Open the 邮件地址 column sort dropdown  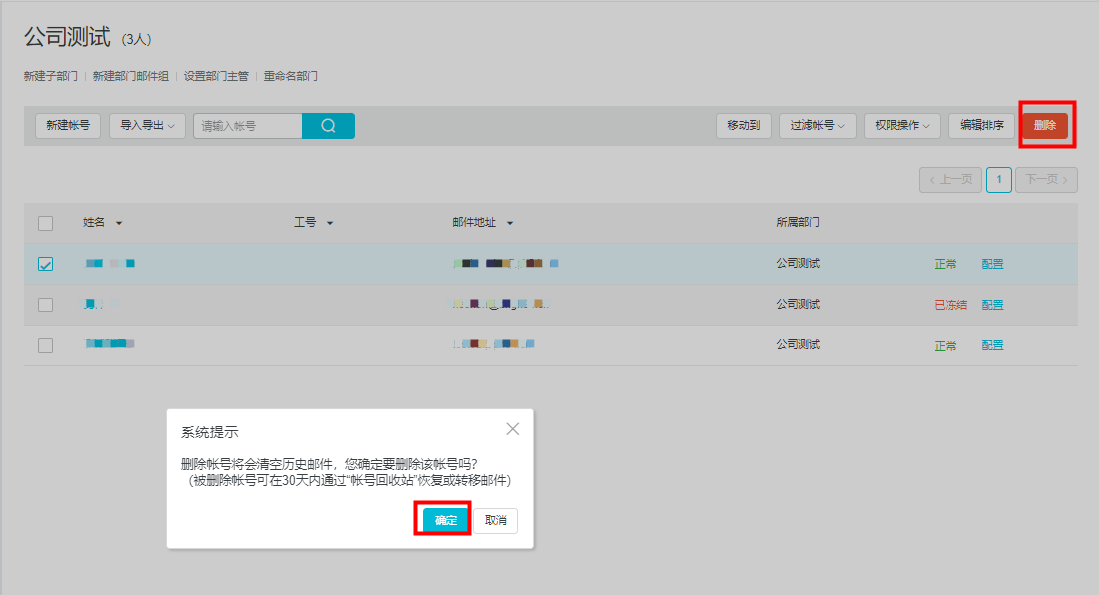coord(508,222)
